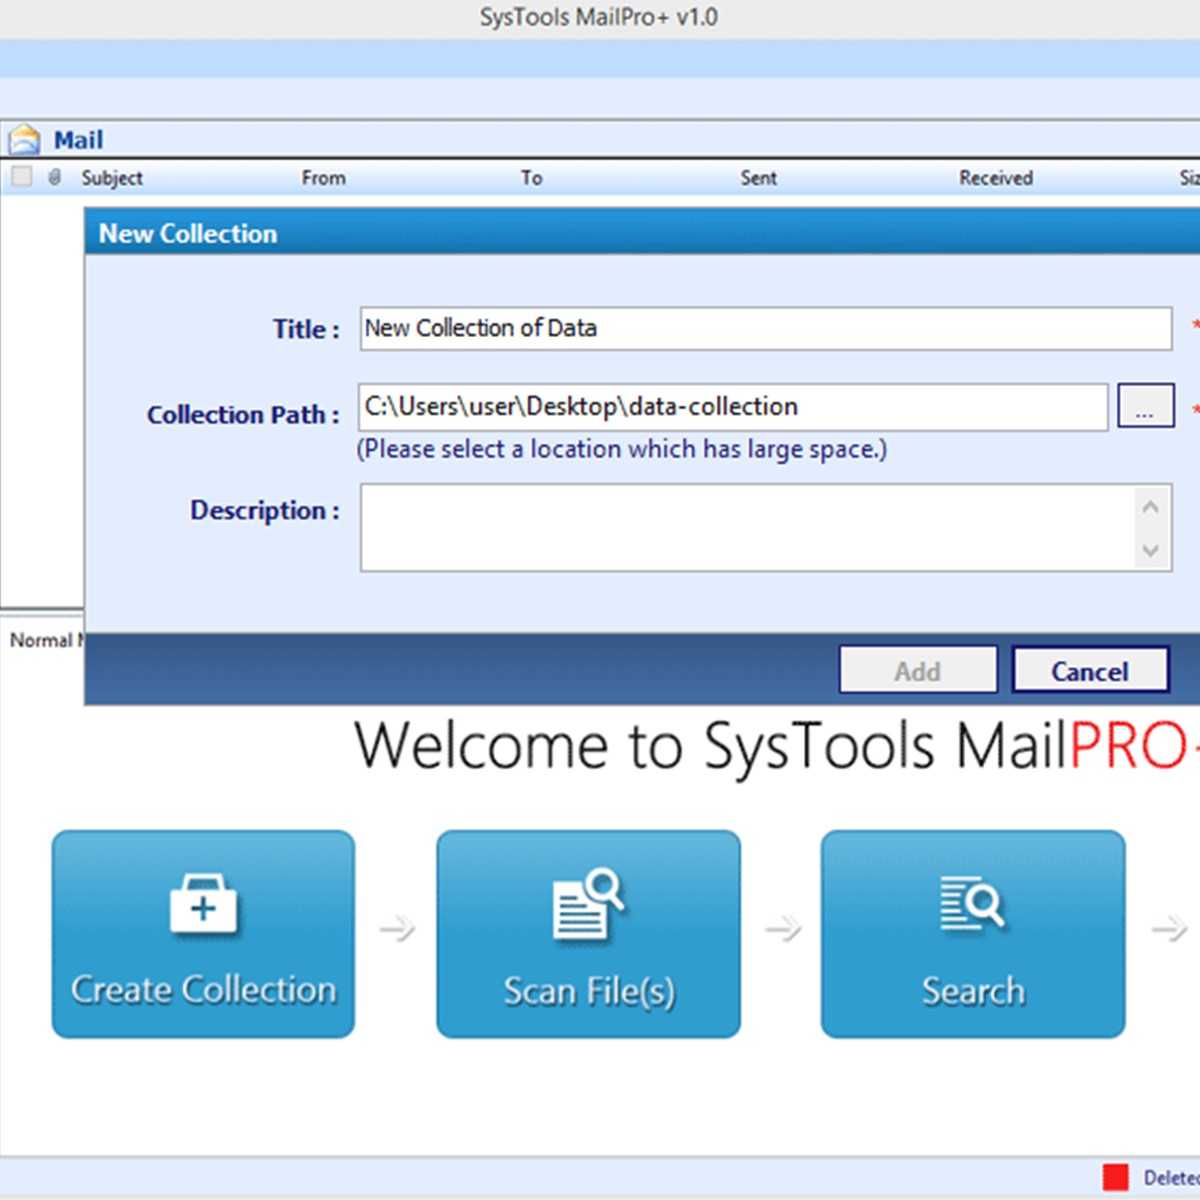The image size is (1200, 1200).
Task: Click the Sent column header
Action: click(x=758, y=178)
